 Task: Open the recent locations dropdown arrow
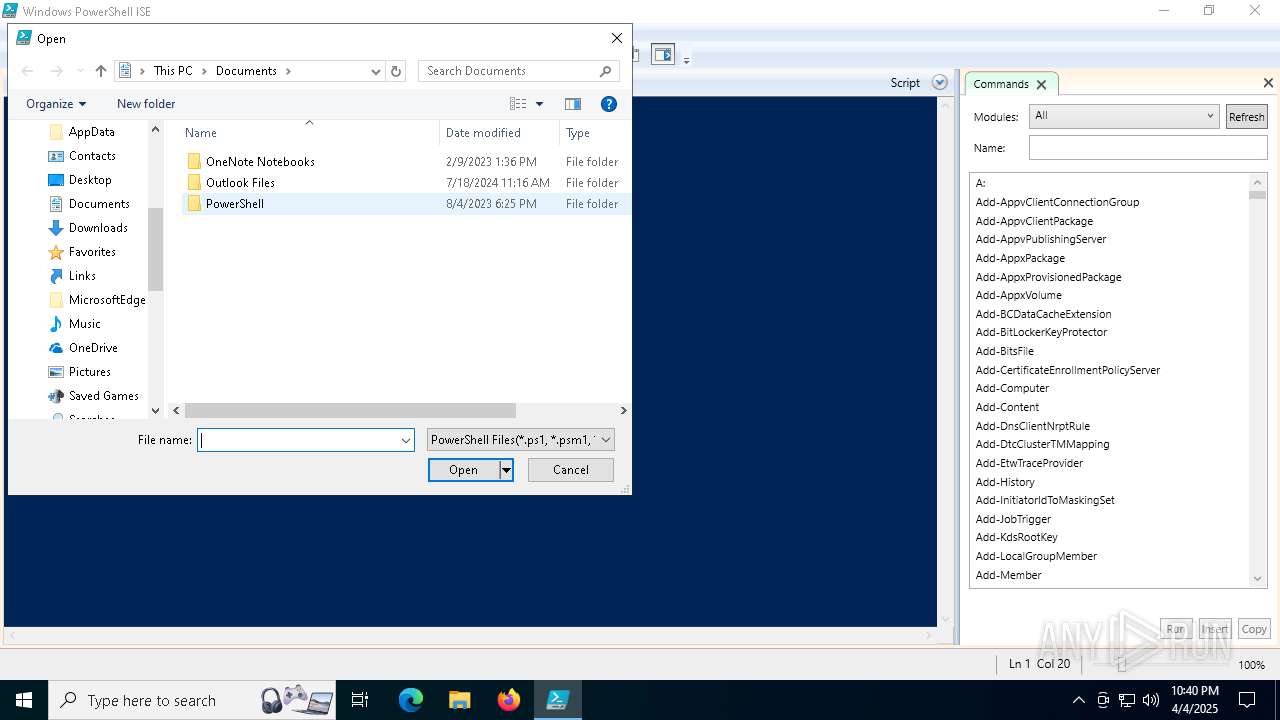click(x=81, y=71)
